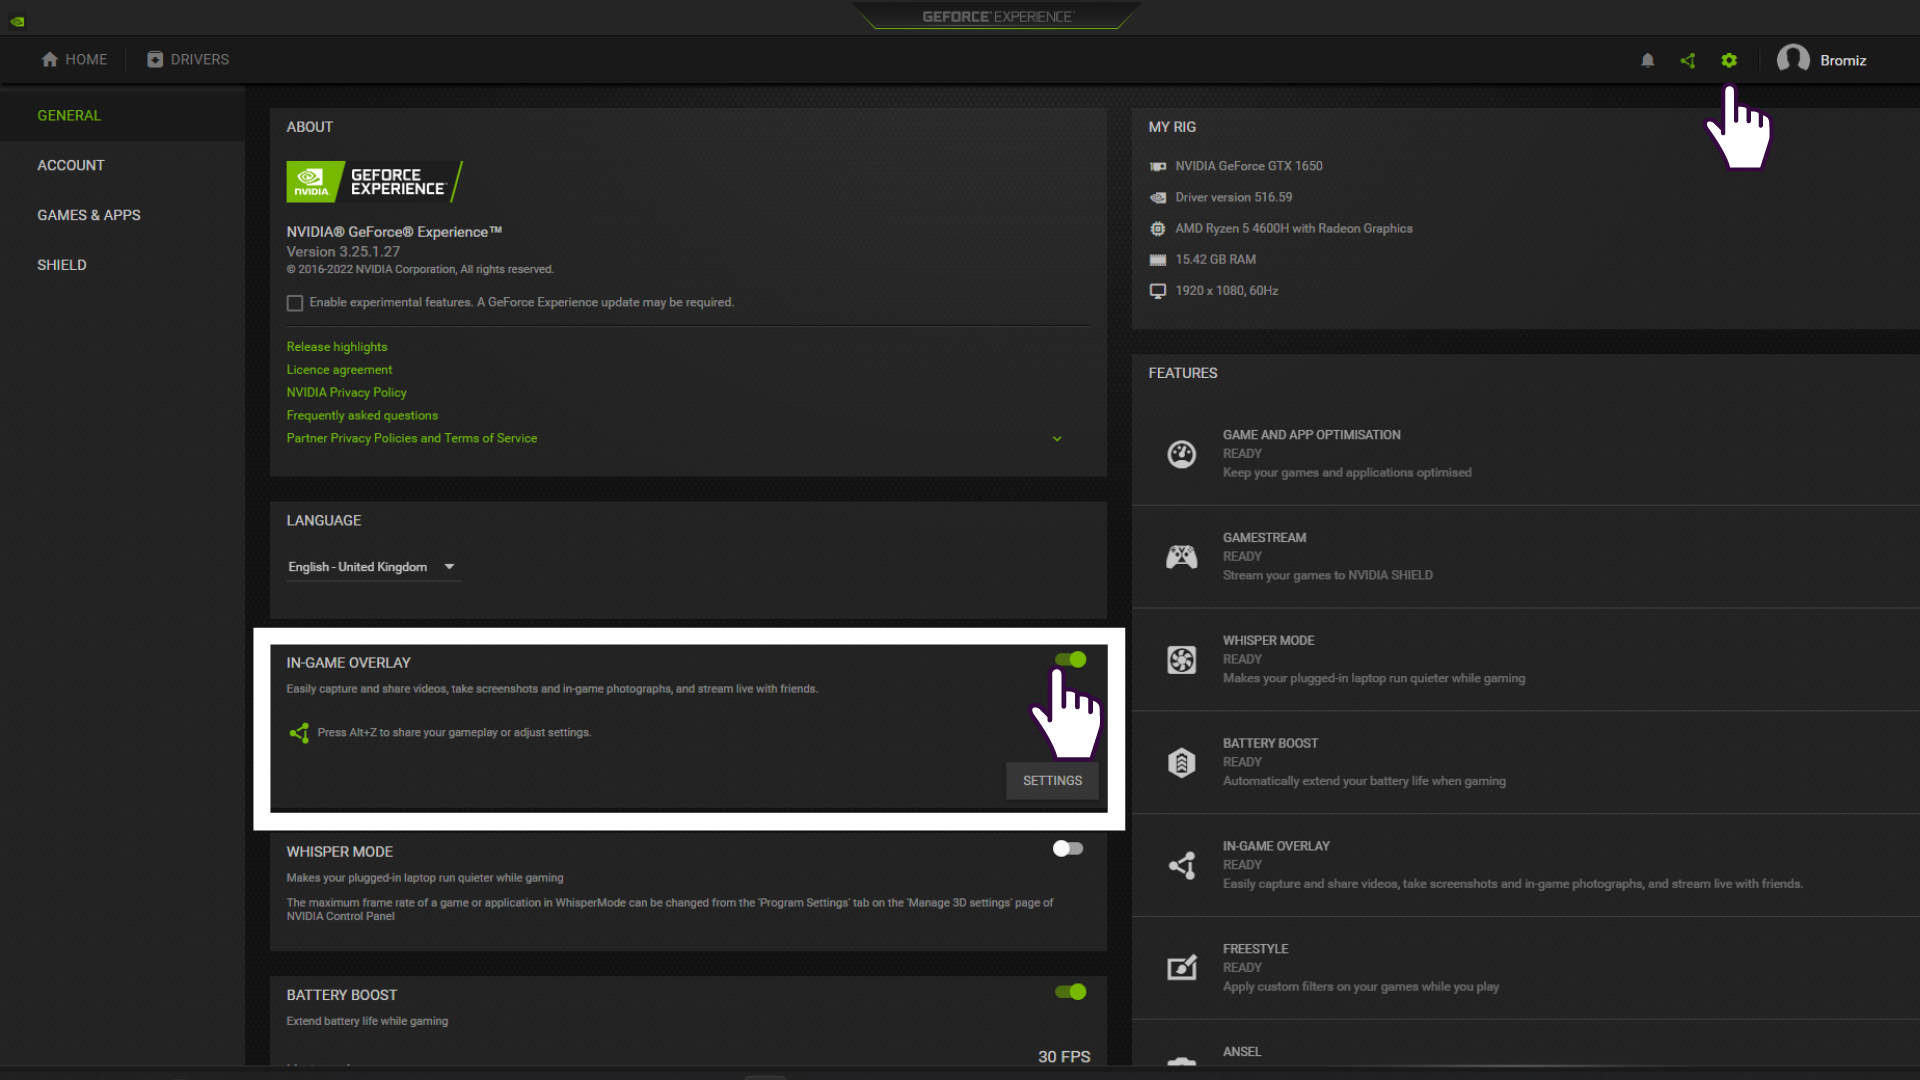This screenshot has width=1920, height=1080.
Task: Click the Whisper Mode fan icon in Features
Action: coord(1181,660)
